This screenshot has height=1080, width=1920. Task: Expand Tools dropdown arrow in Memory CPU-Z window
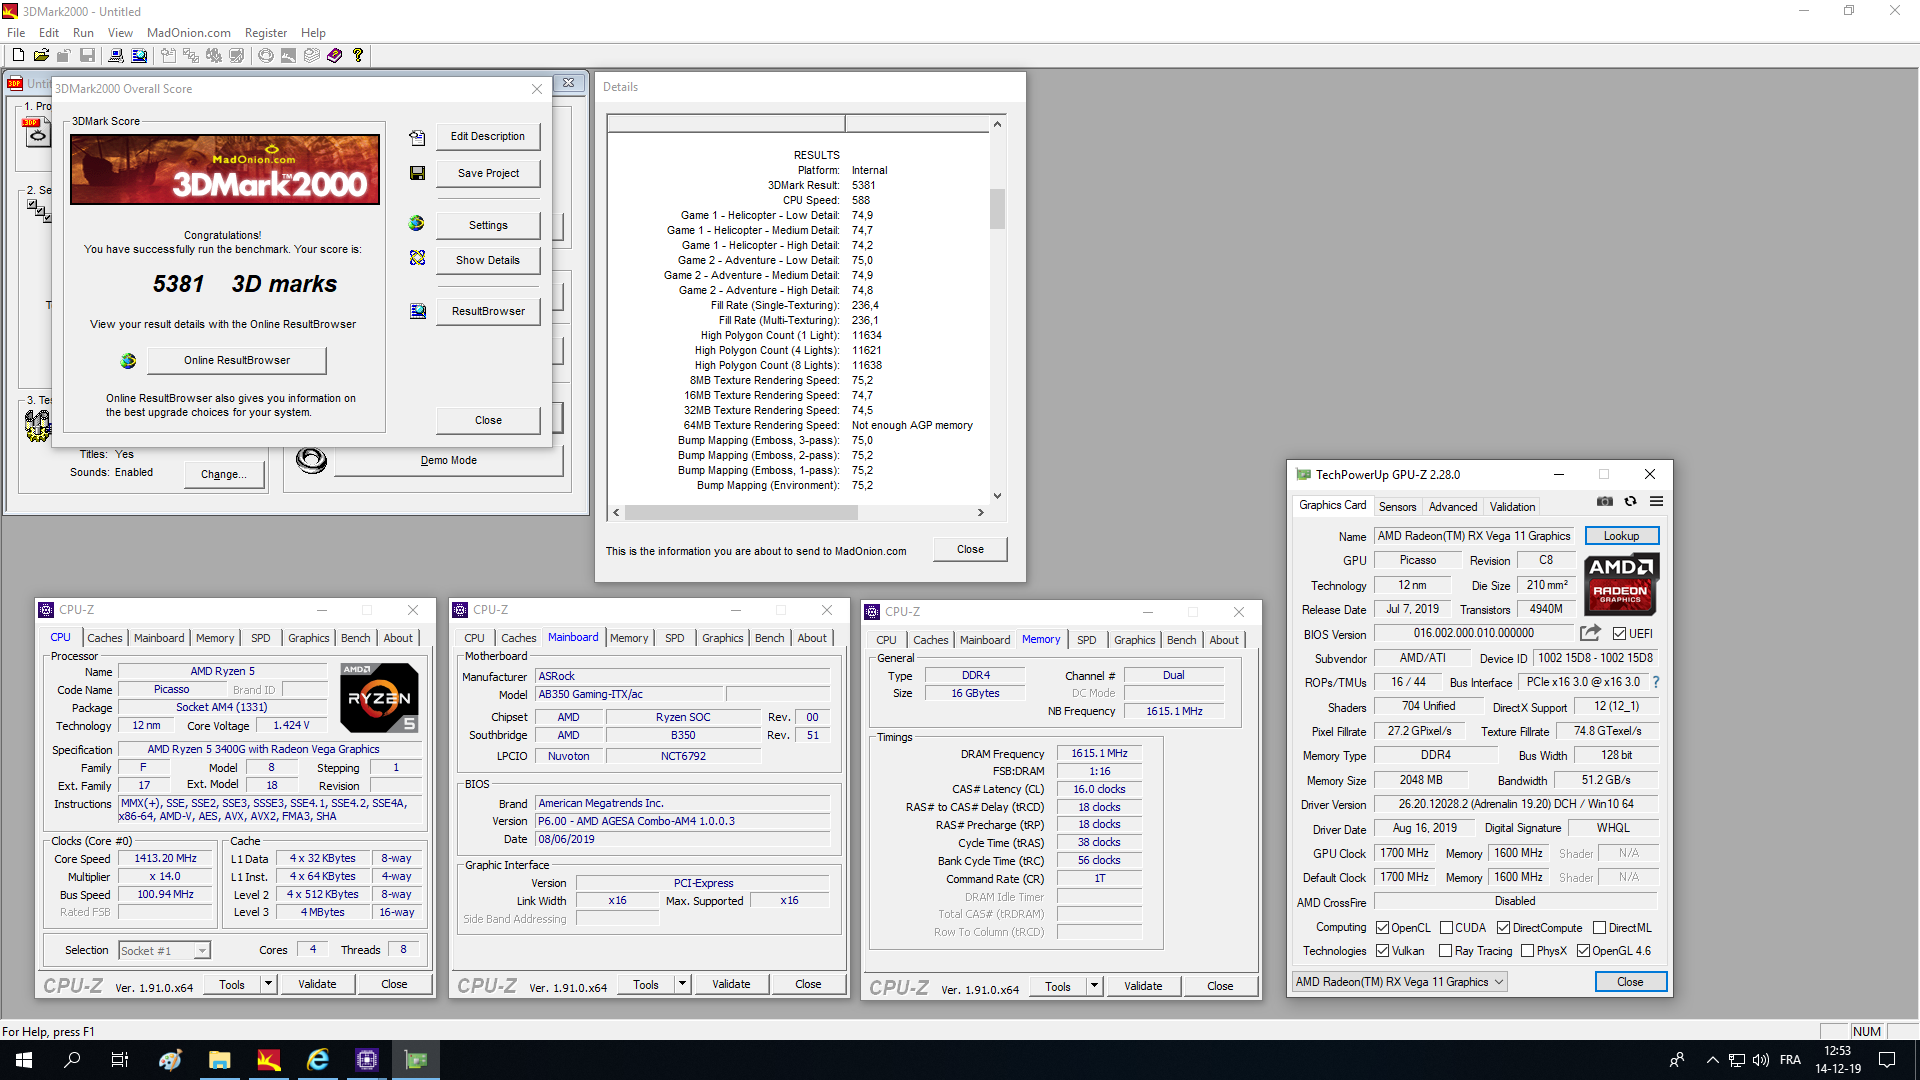[1094, 986]
